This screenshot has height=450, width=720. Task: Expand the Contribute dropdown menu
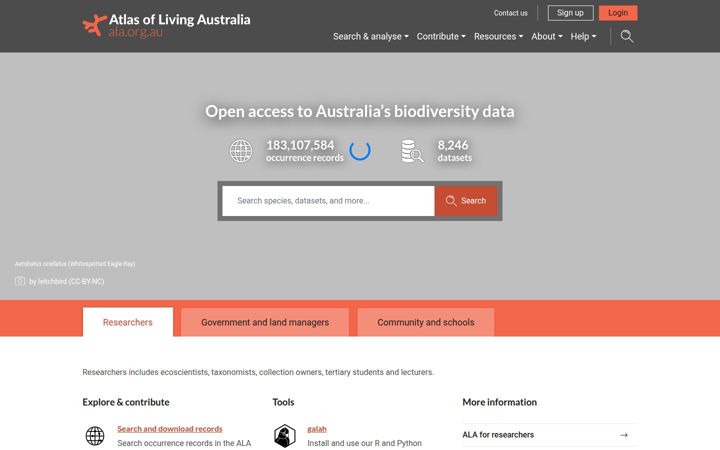441,36
